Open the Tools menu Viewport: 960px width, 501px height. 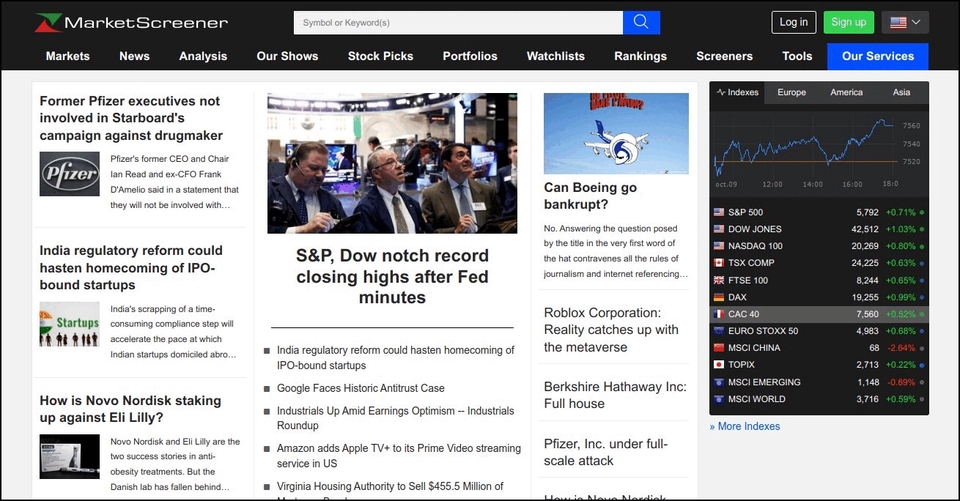(797, 56)
